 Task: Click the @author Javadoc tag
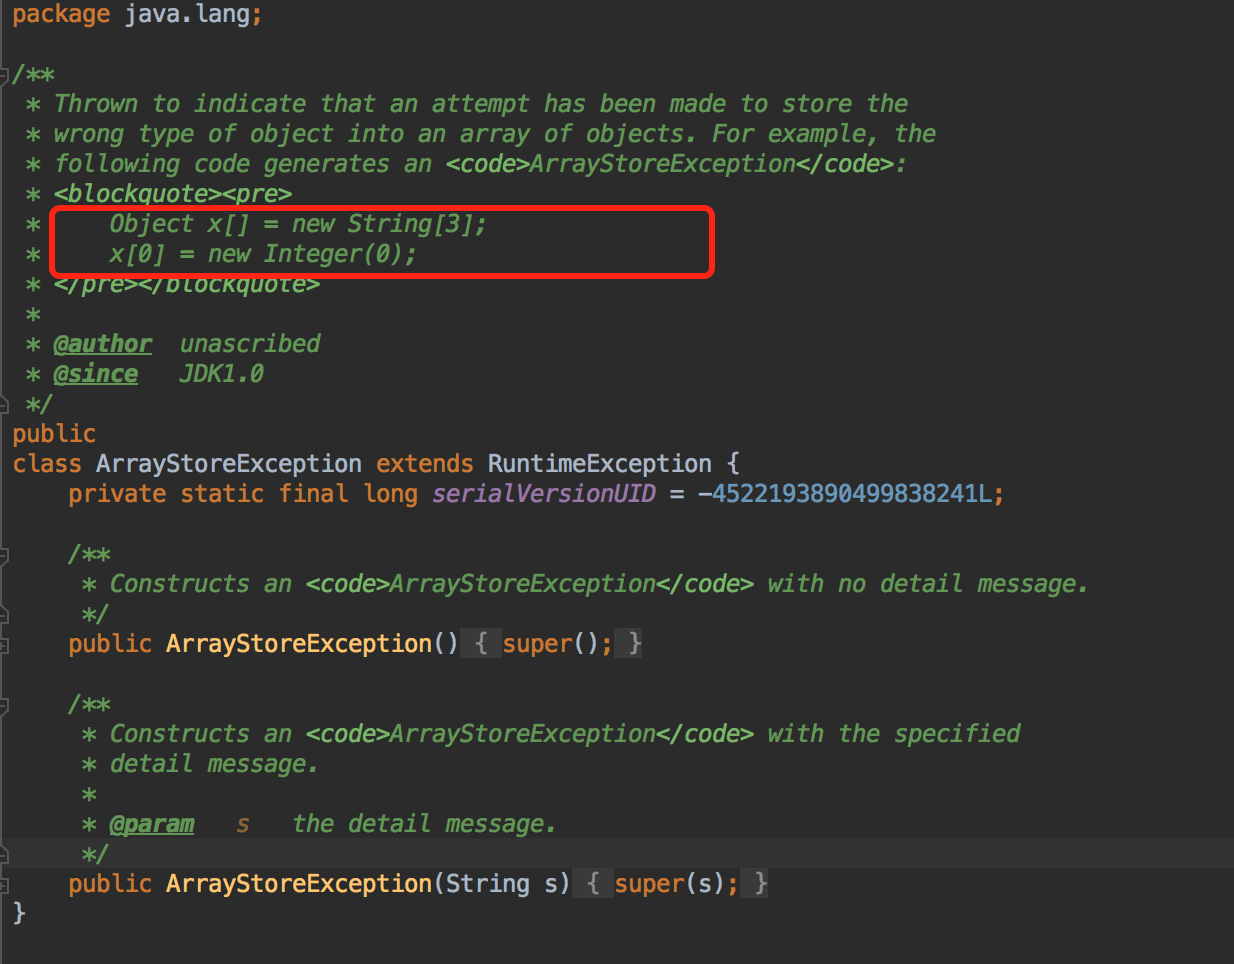click(103, 344)
